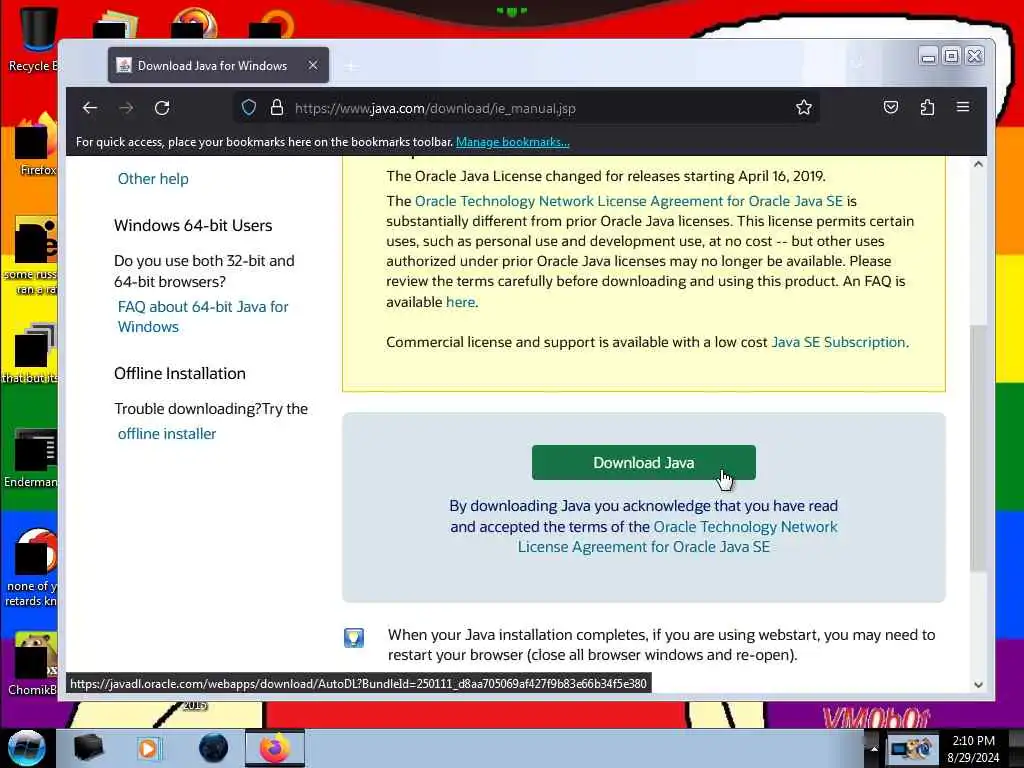
Task: Click the vertical scrollbar thumb
Action: tap(978, 448)
